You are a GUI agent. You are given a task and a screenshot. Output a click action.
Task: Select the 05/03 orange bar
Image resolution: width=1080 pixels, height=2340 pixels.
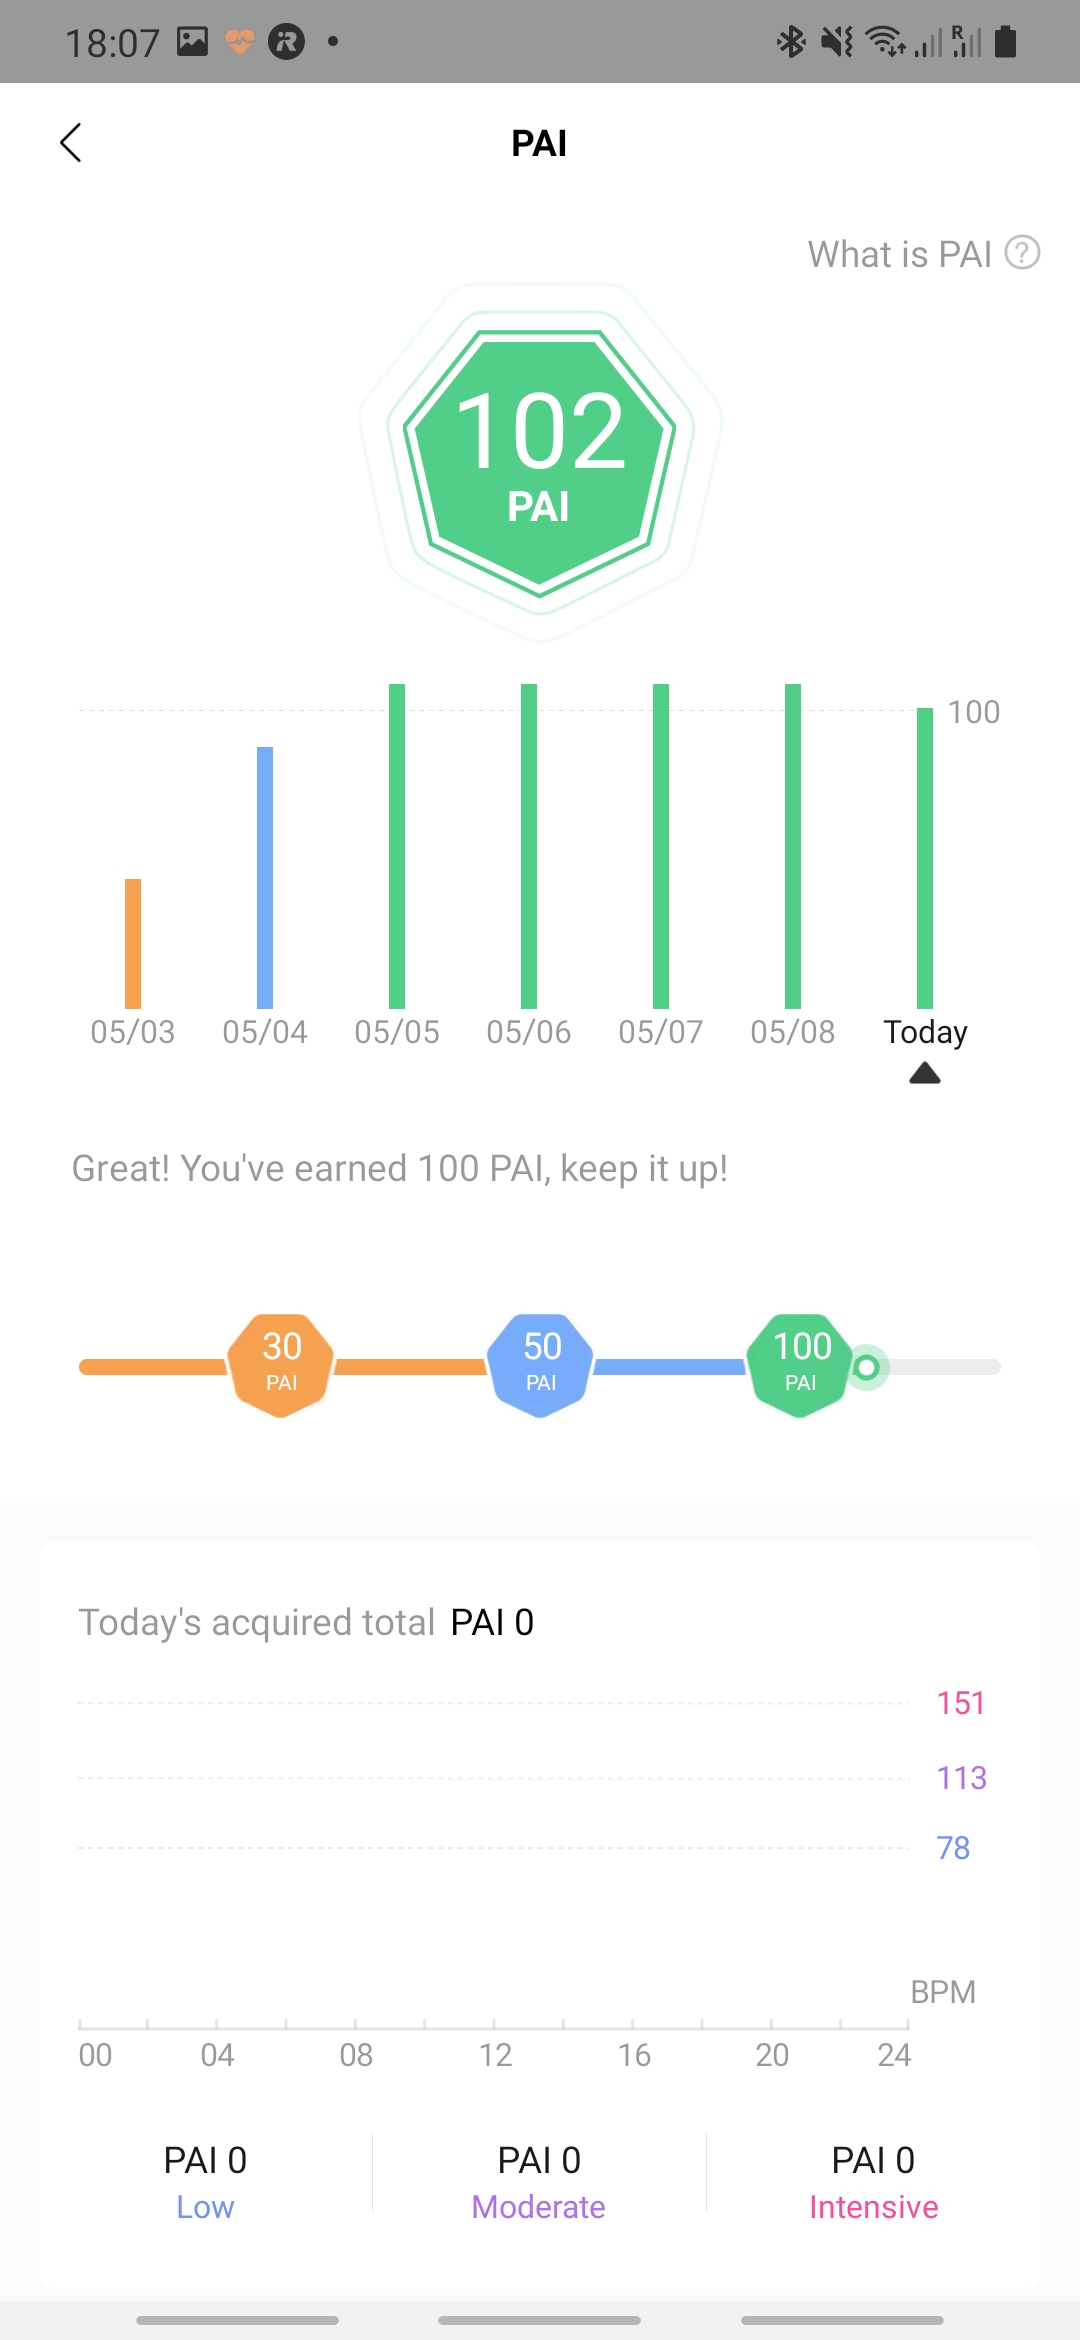(133, 943)
